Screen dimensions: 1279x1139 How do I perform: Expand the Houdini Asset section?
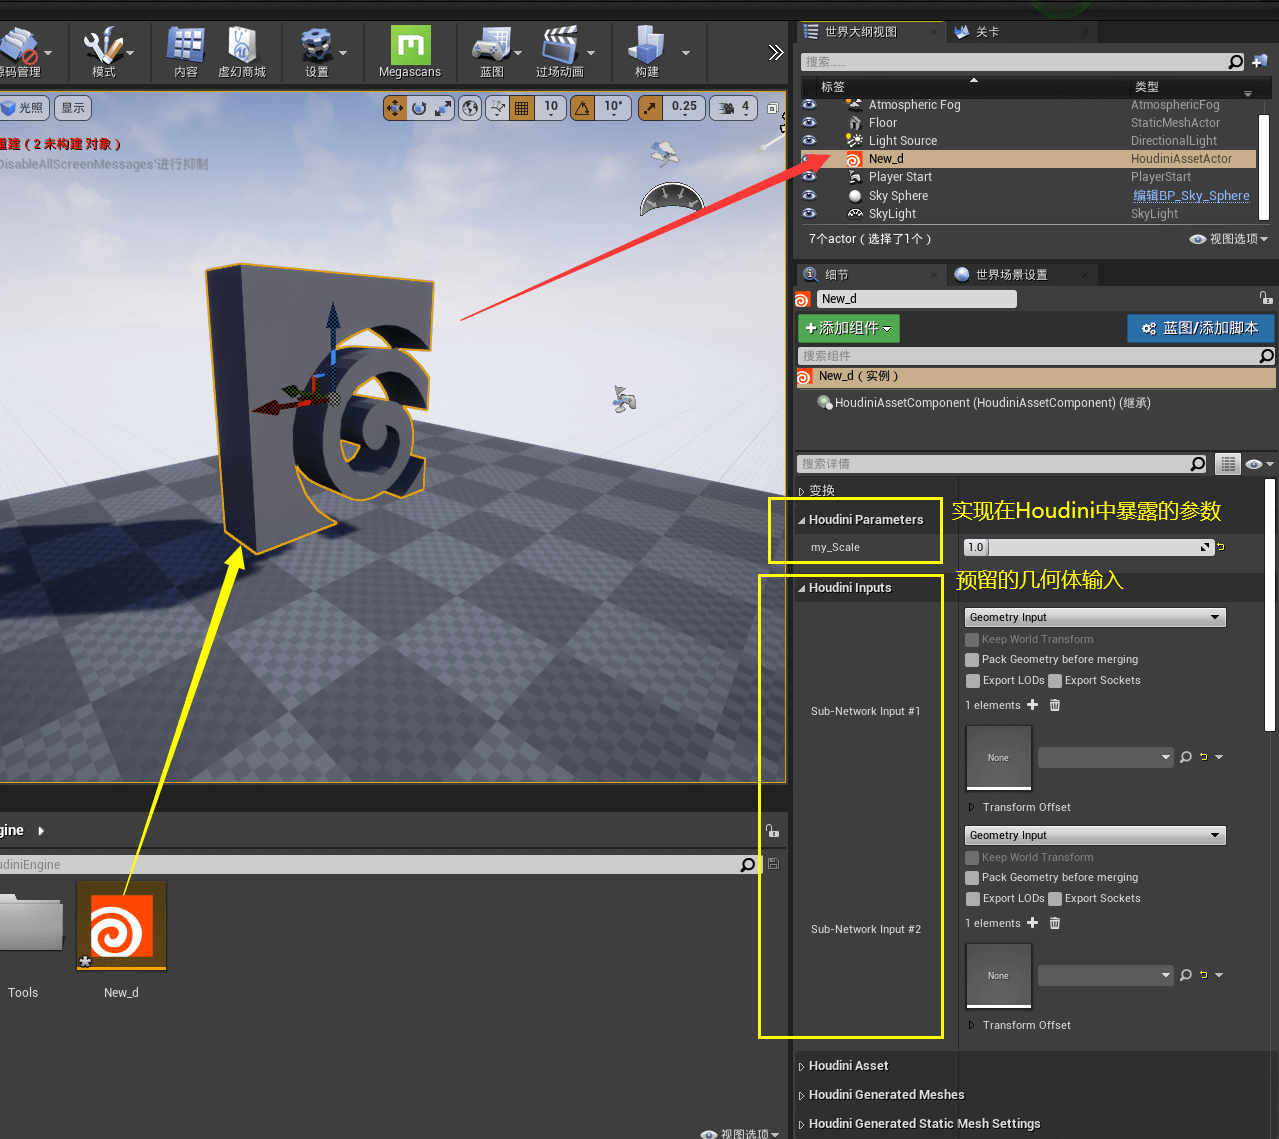pyautogui.click(x=802, y=1067)
